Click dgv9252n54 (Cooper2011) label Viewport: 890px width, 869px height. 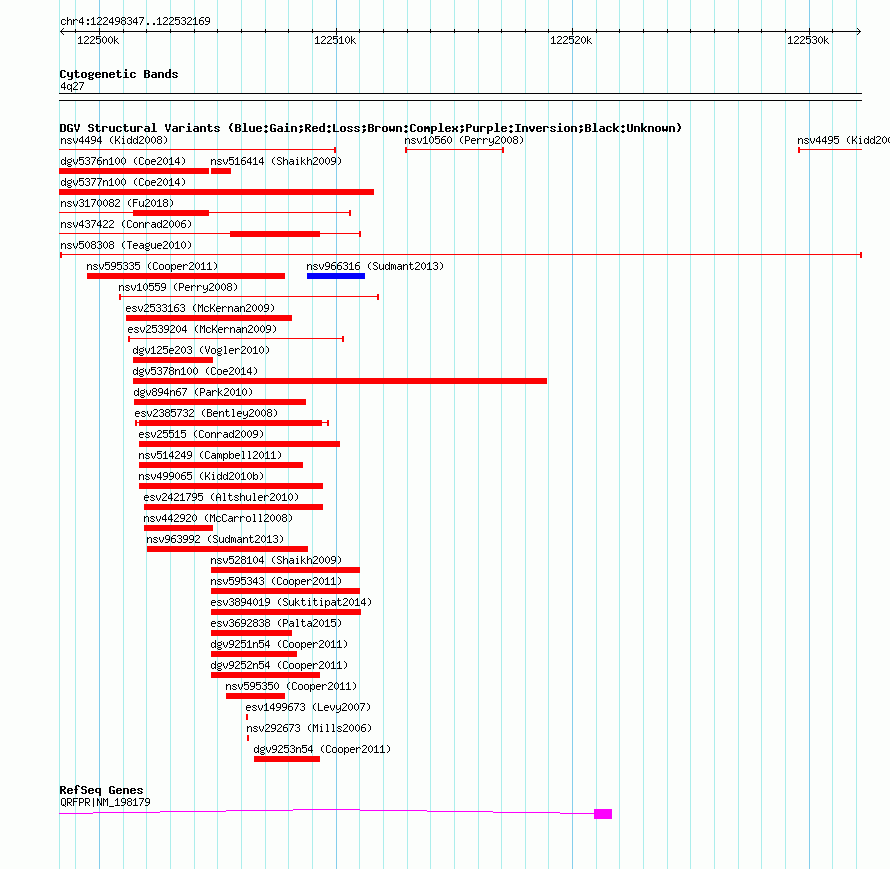pyautogui.click(x=279, y=665)
